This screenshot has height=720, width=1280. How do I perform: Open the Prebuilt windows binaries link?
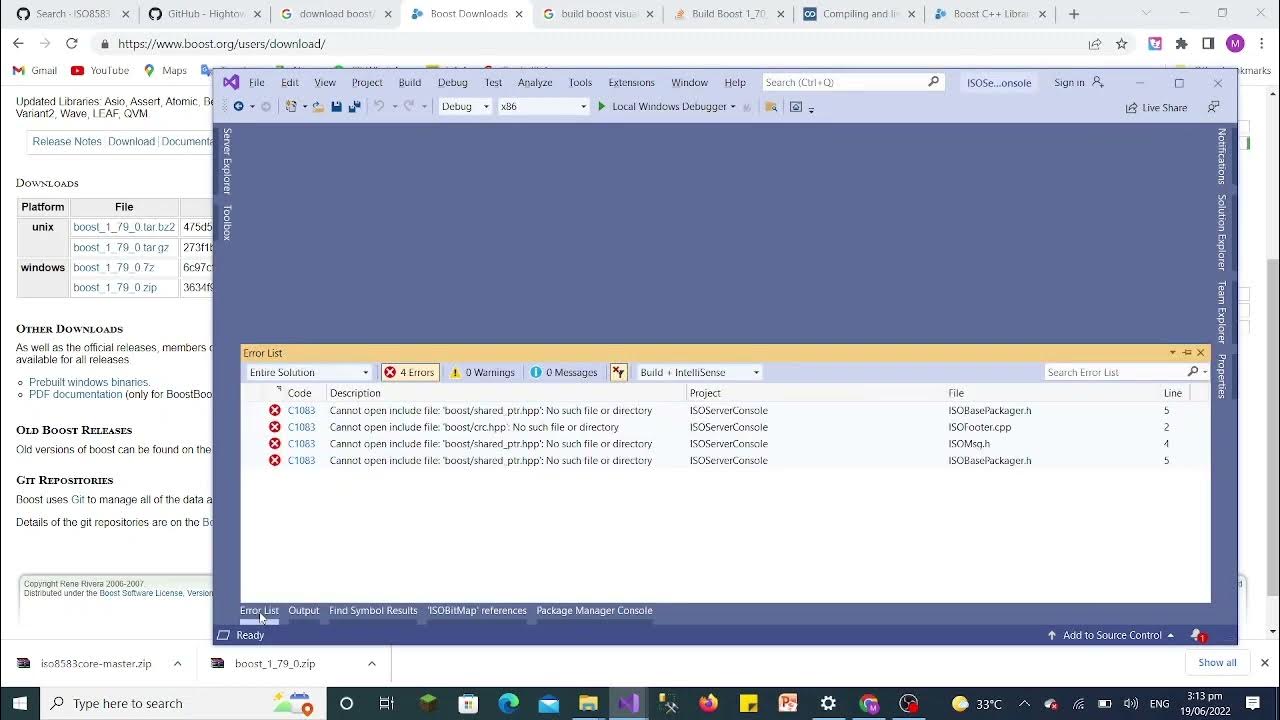click(89, 382)
